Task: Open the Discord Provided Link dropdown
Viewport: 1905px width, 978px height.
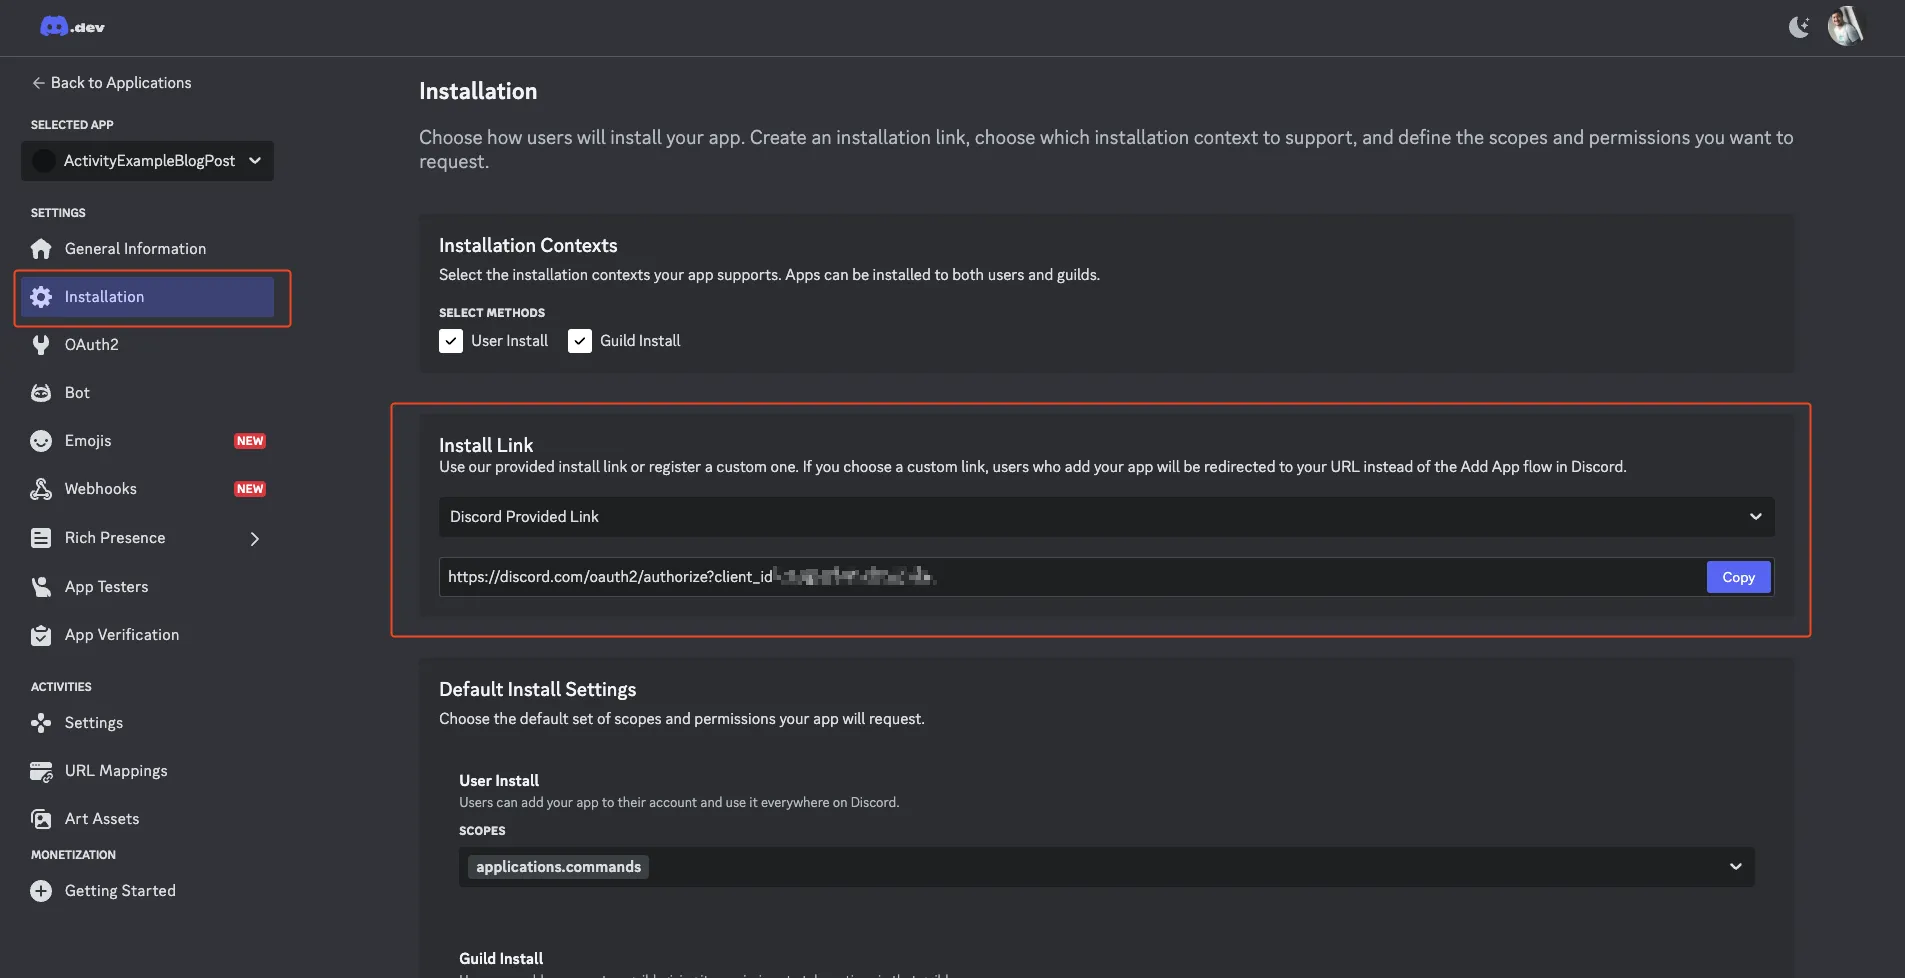Action: [x=1106, y=517]
